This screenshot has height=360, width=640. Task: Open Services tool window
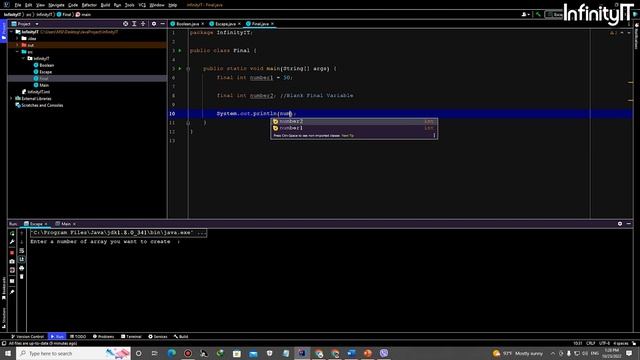pos(158,337)
